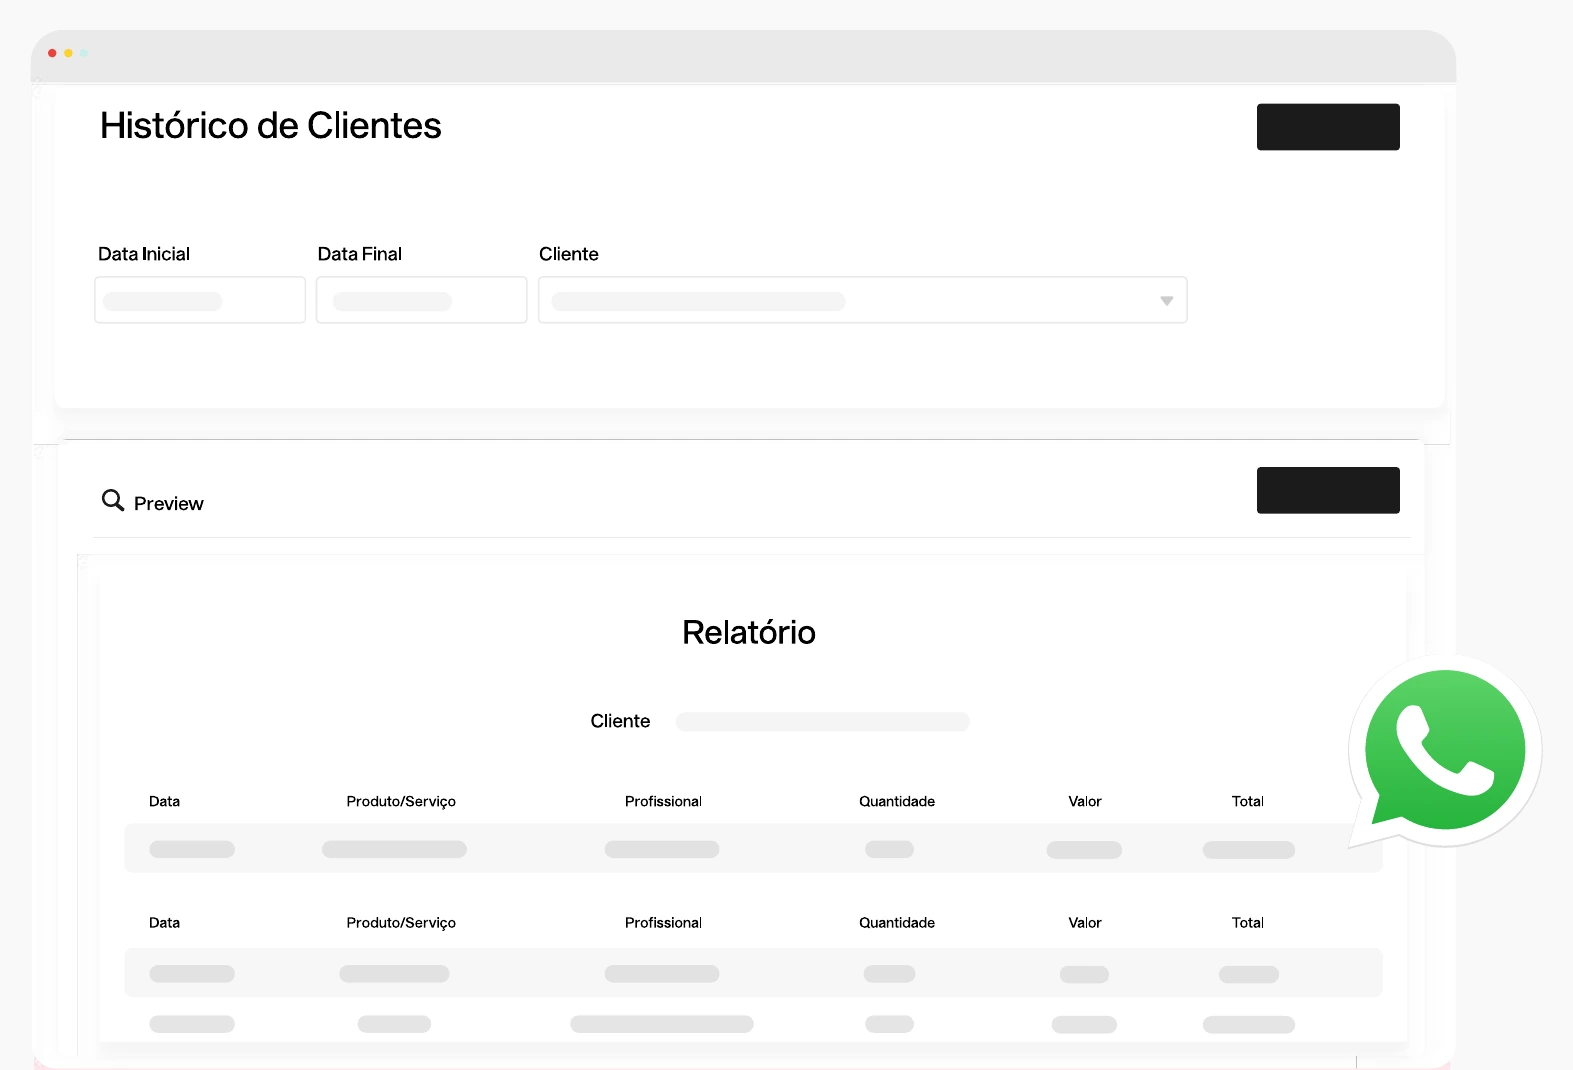Click the Data Final label
Screen dimensions: 1573x1070
360,254
